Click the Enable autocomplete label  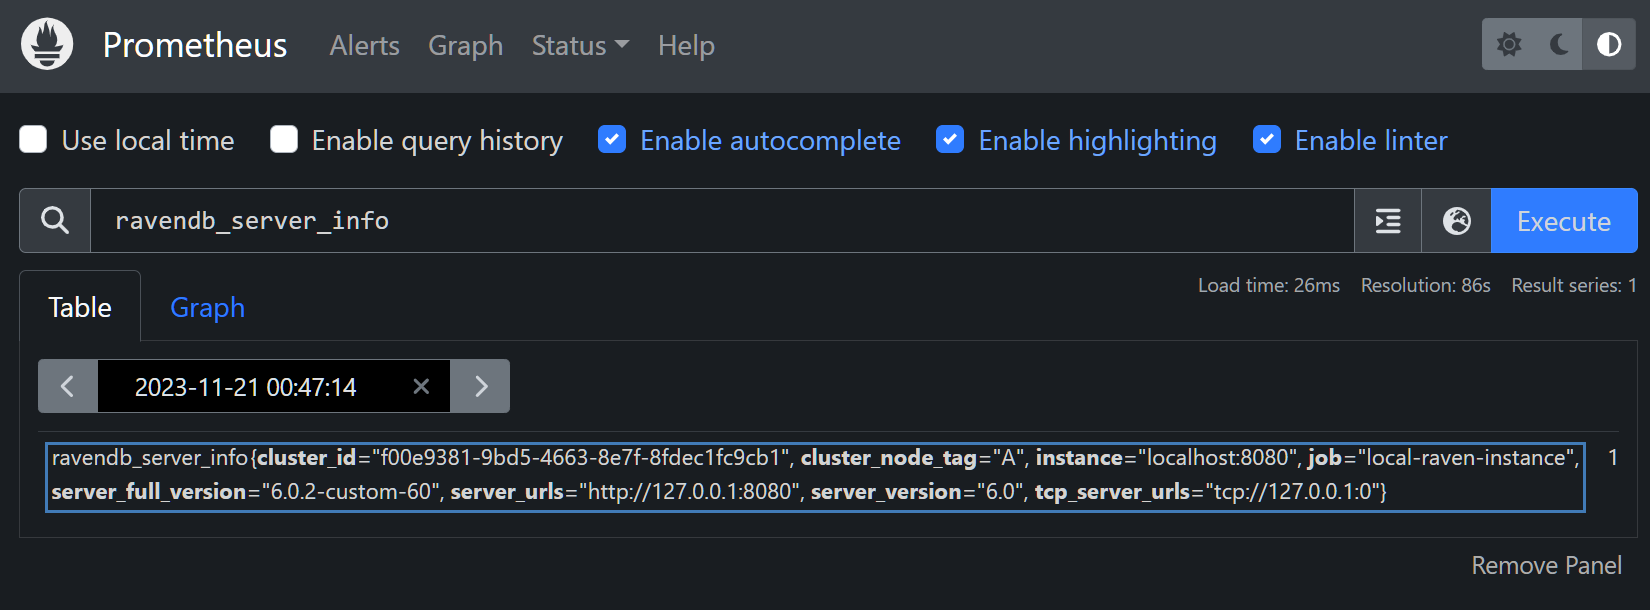[770, 141]
